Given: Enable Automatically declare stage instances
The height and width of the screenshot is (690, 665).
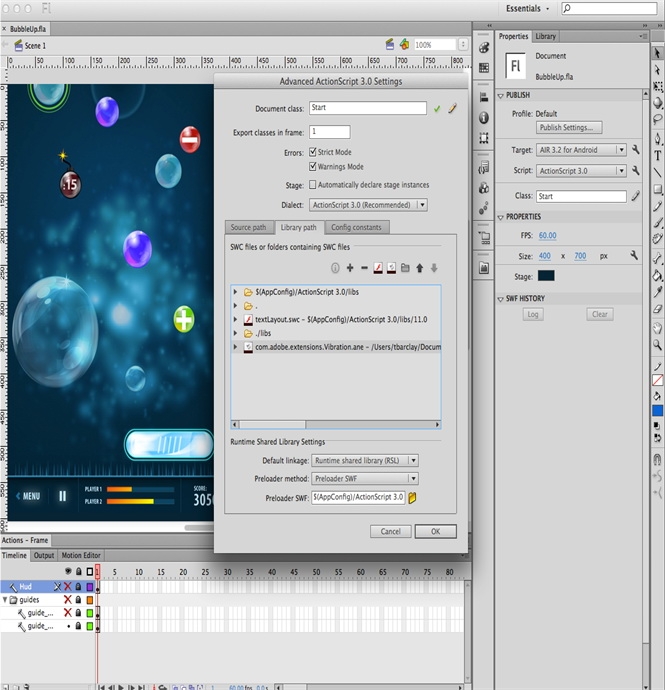Looking at the screenshot, I should coord(313,185).
